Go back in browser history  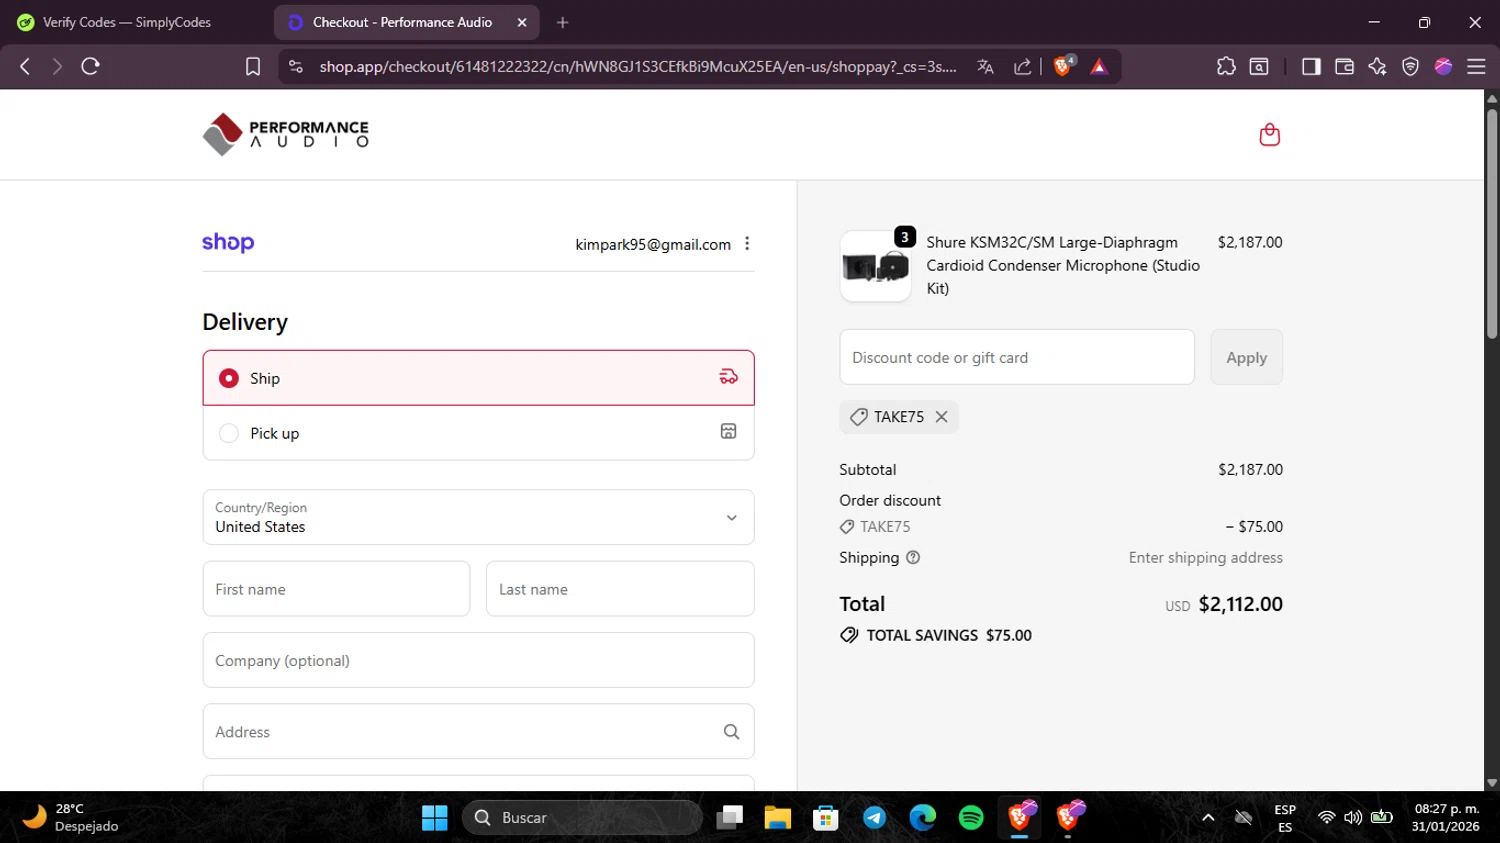point(25,66)
